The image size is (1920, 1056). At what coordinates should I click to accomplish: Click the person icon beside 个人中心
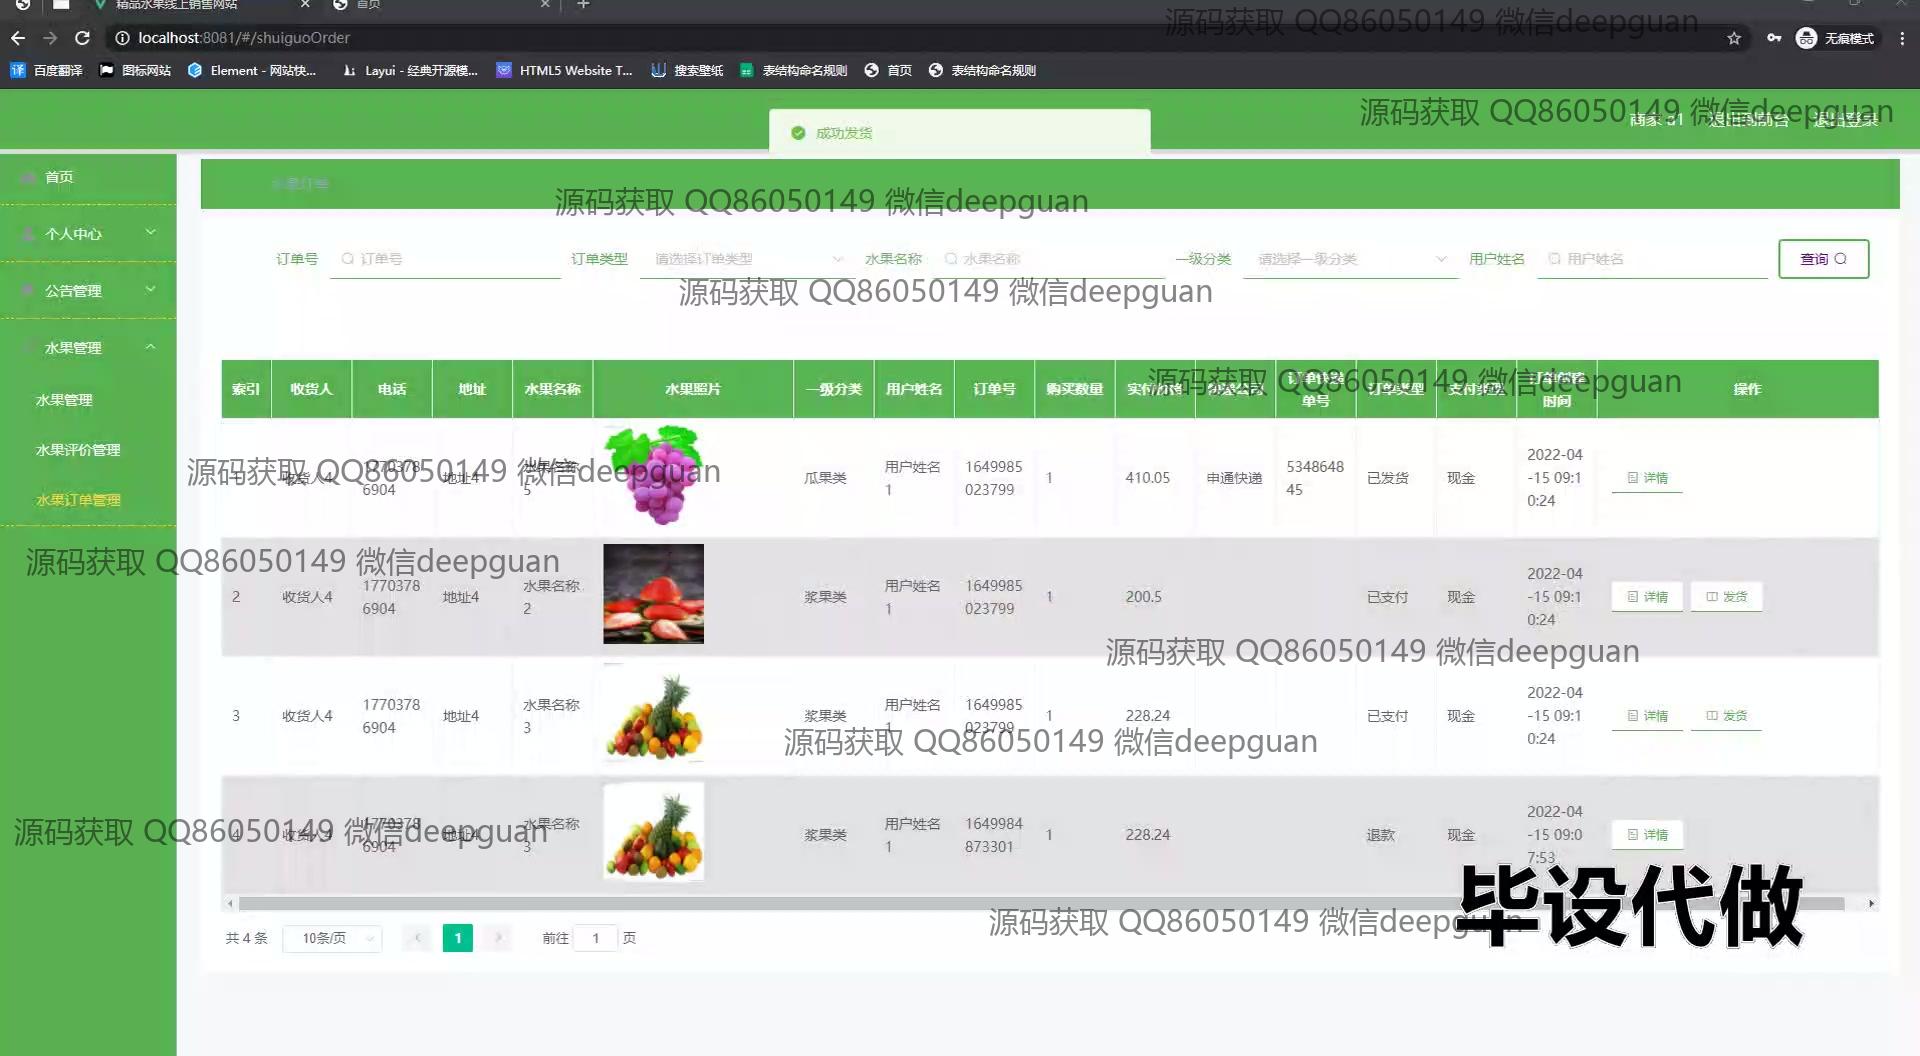point(28,234)
